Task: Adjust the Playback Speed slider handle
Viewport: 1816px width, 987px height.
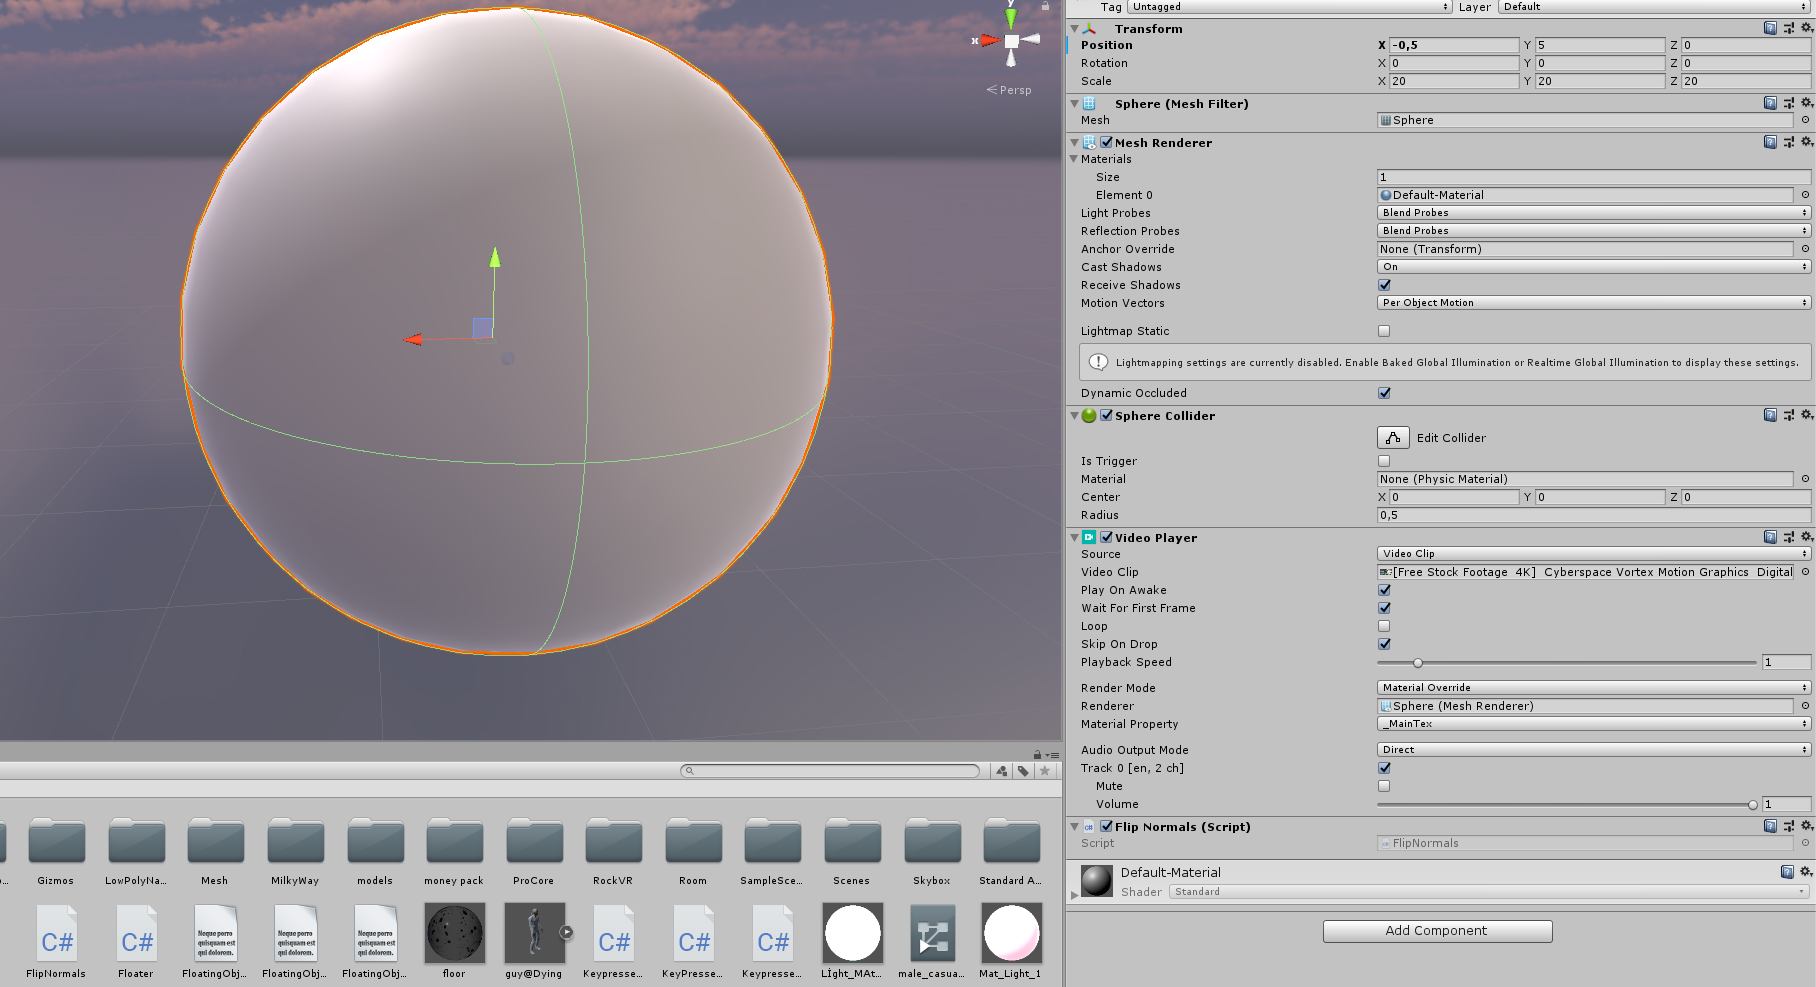Action: tap(1418, 663)
